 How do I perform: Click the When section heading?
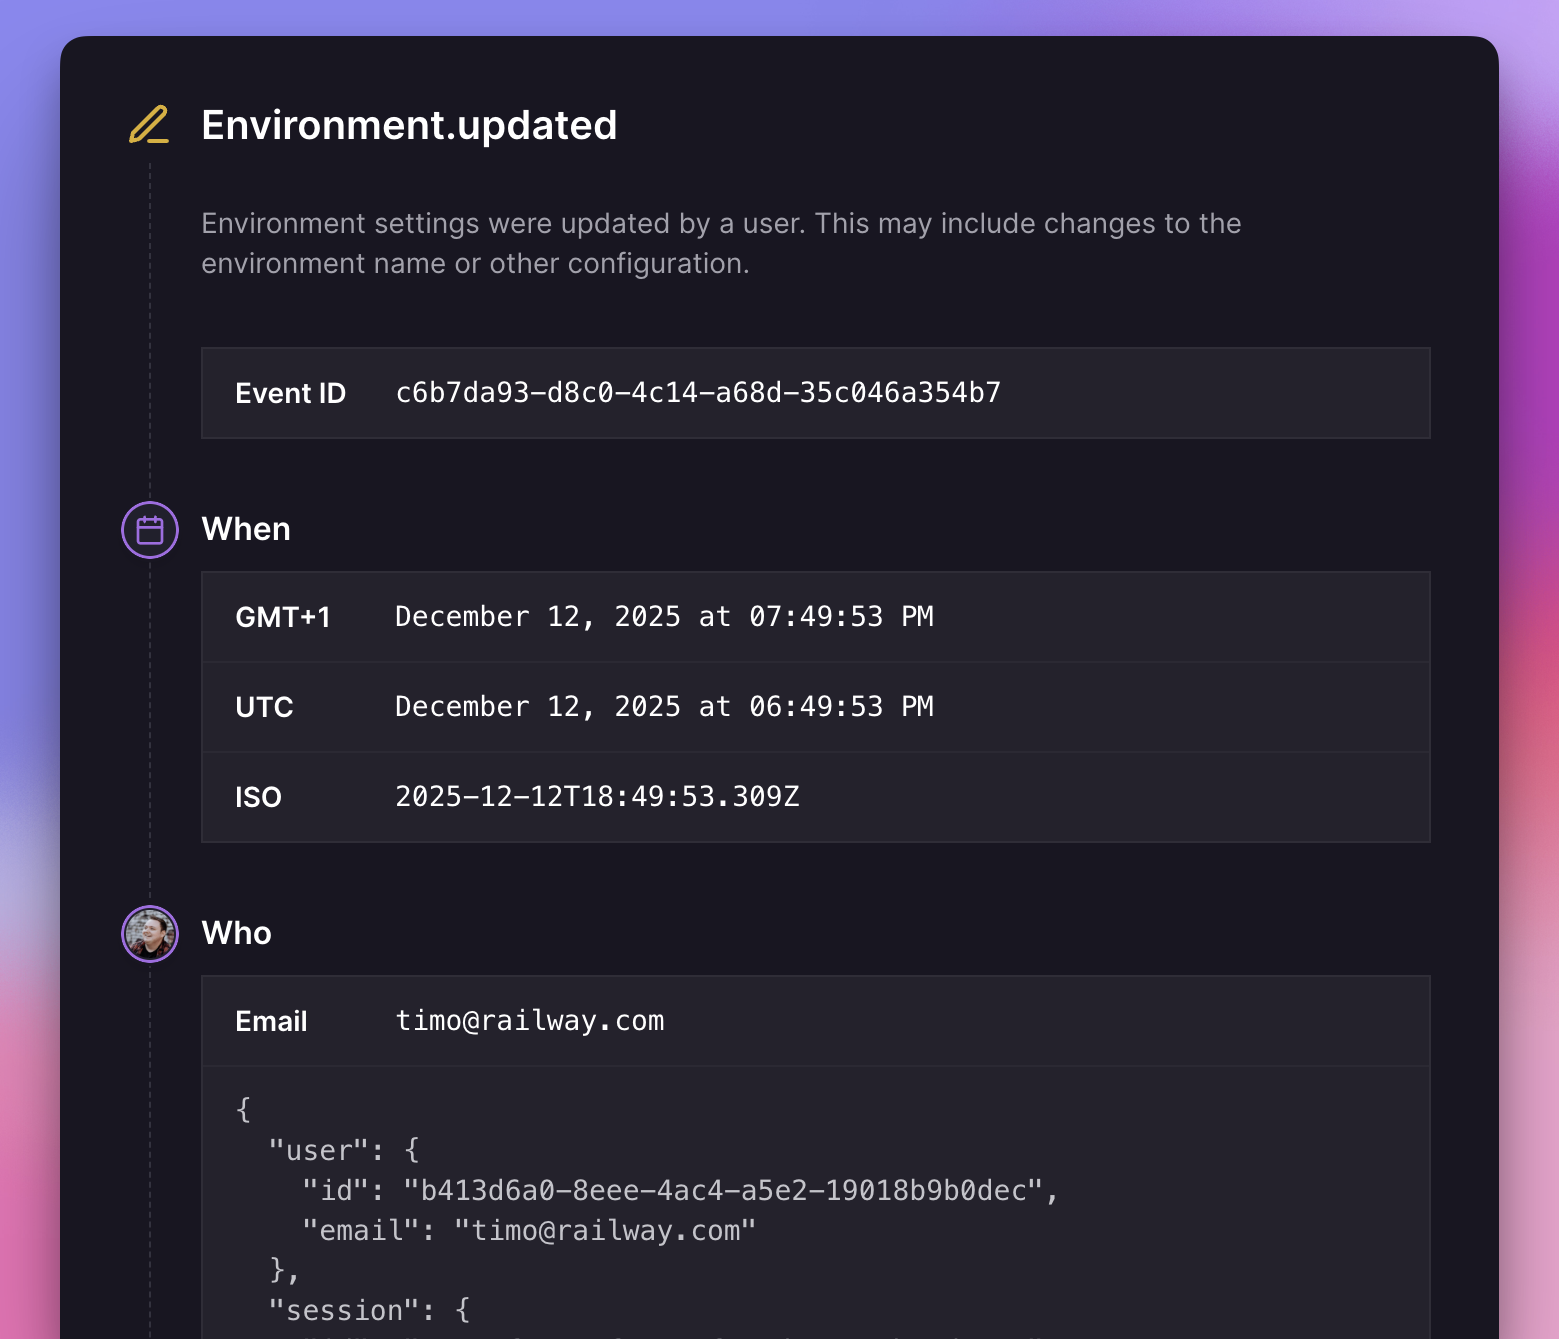(x=246, y=529)
